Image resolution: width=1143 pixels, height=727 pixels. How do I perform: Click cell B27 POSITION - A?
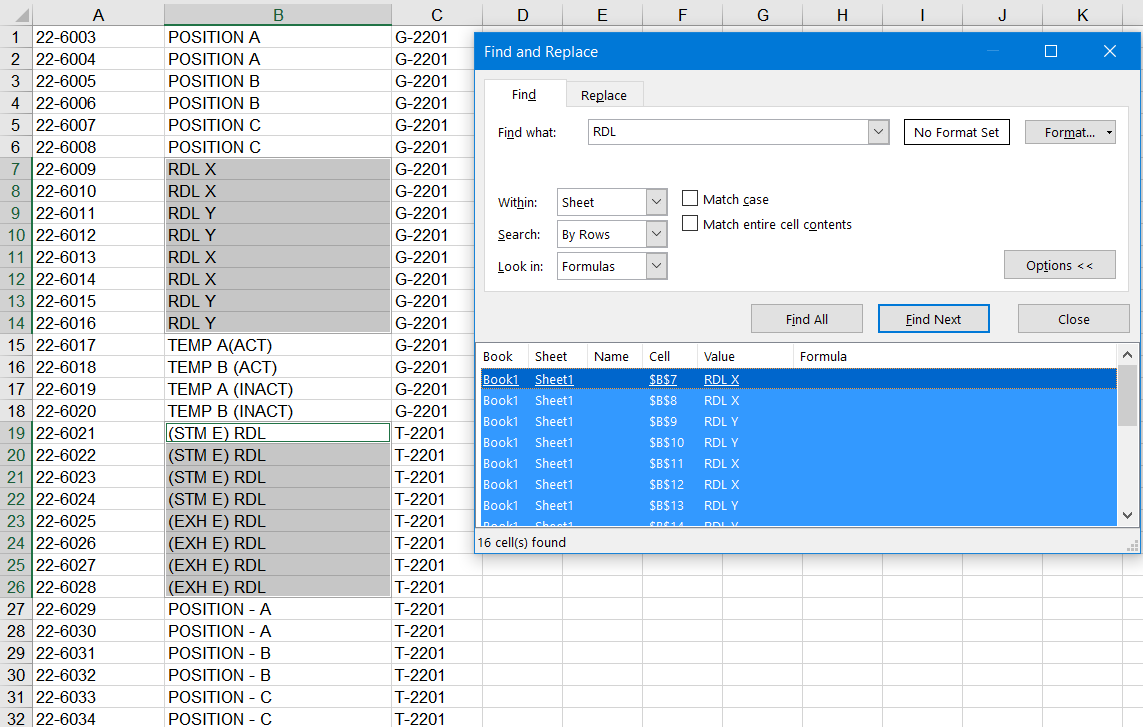tap(278, 609)
